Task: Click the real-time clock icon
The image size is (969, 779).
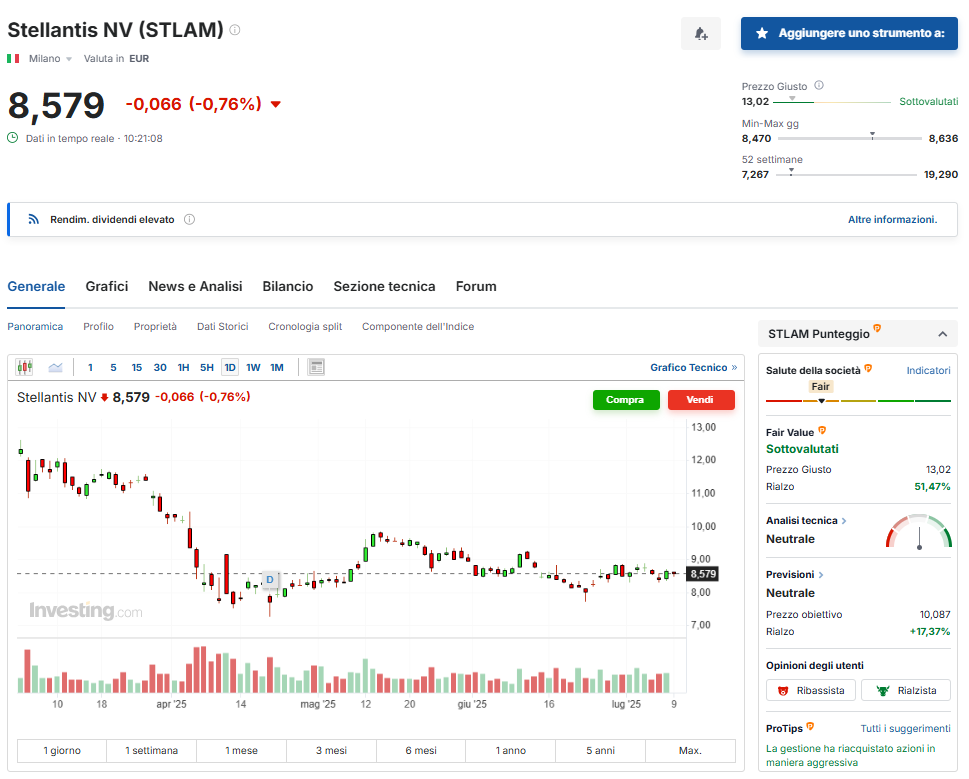Action: pyautogui.click(x=13, y=138)
